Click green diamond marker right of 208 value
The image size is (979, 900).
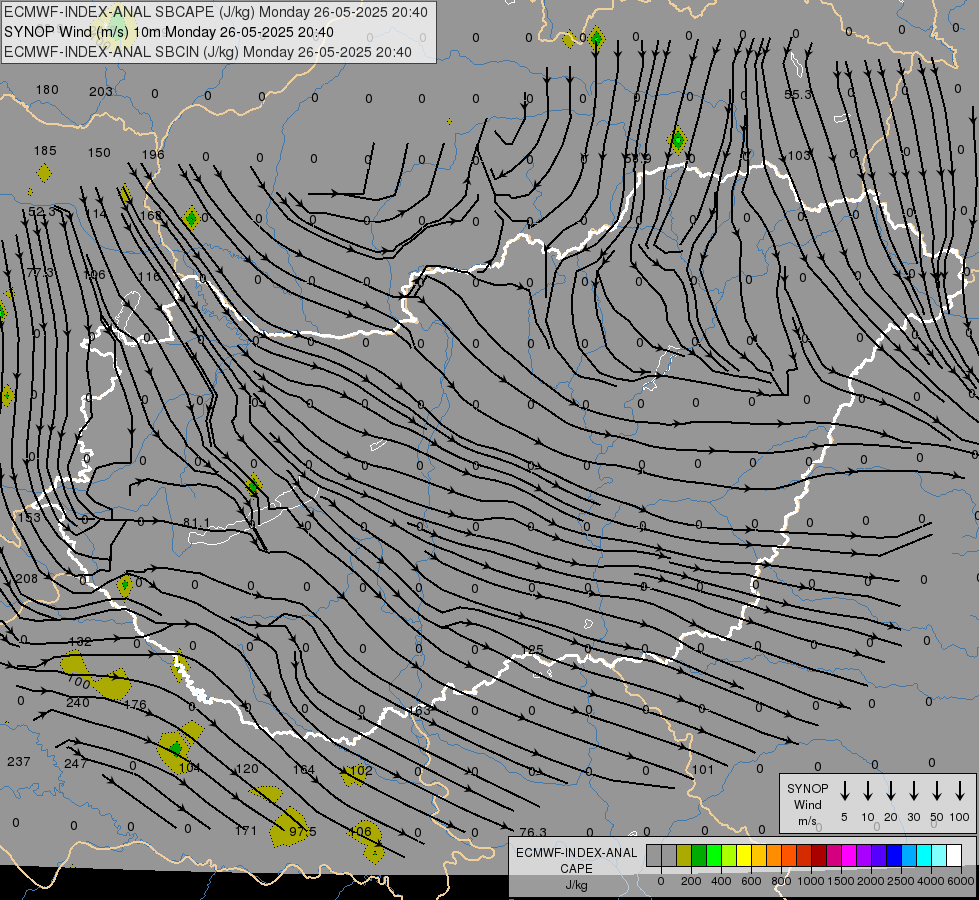[125, 585]
